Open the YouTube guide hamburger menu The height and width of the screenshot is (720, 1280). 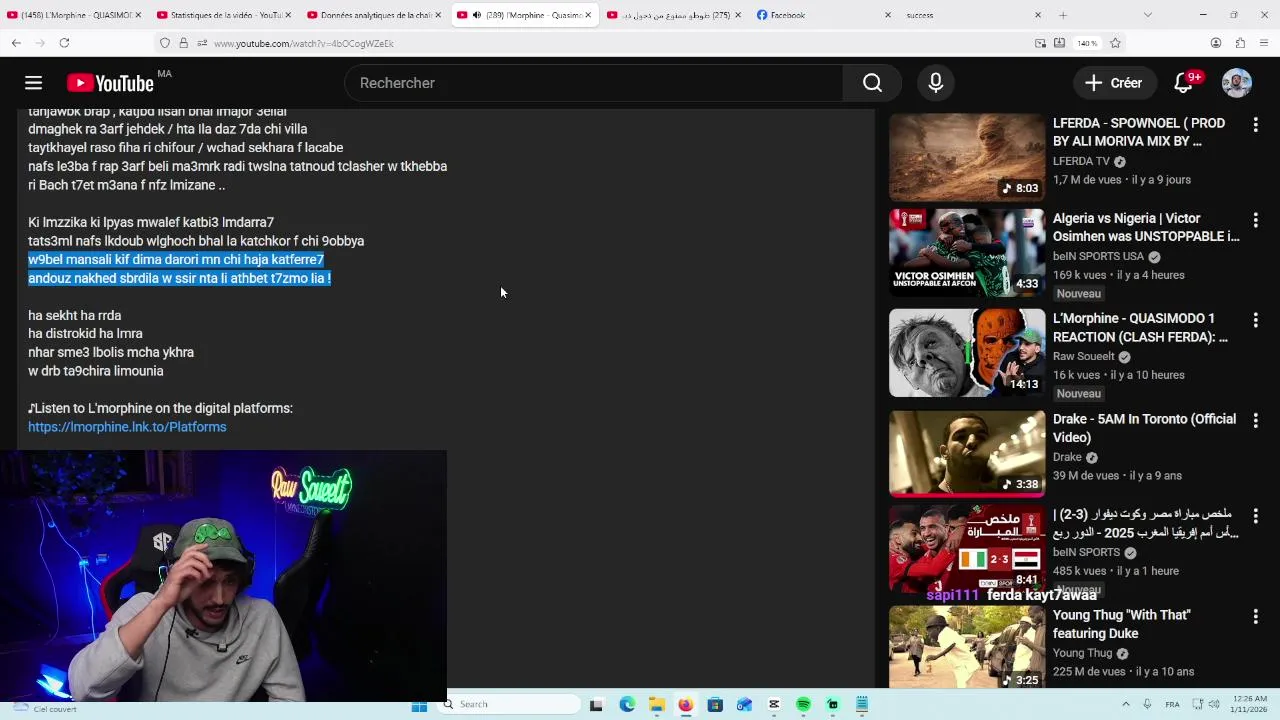coord(33,83)
